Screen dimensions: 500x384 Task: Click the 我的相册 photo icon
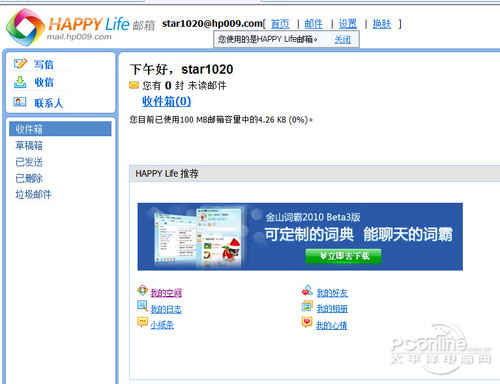tap(307, 306)
